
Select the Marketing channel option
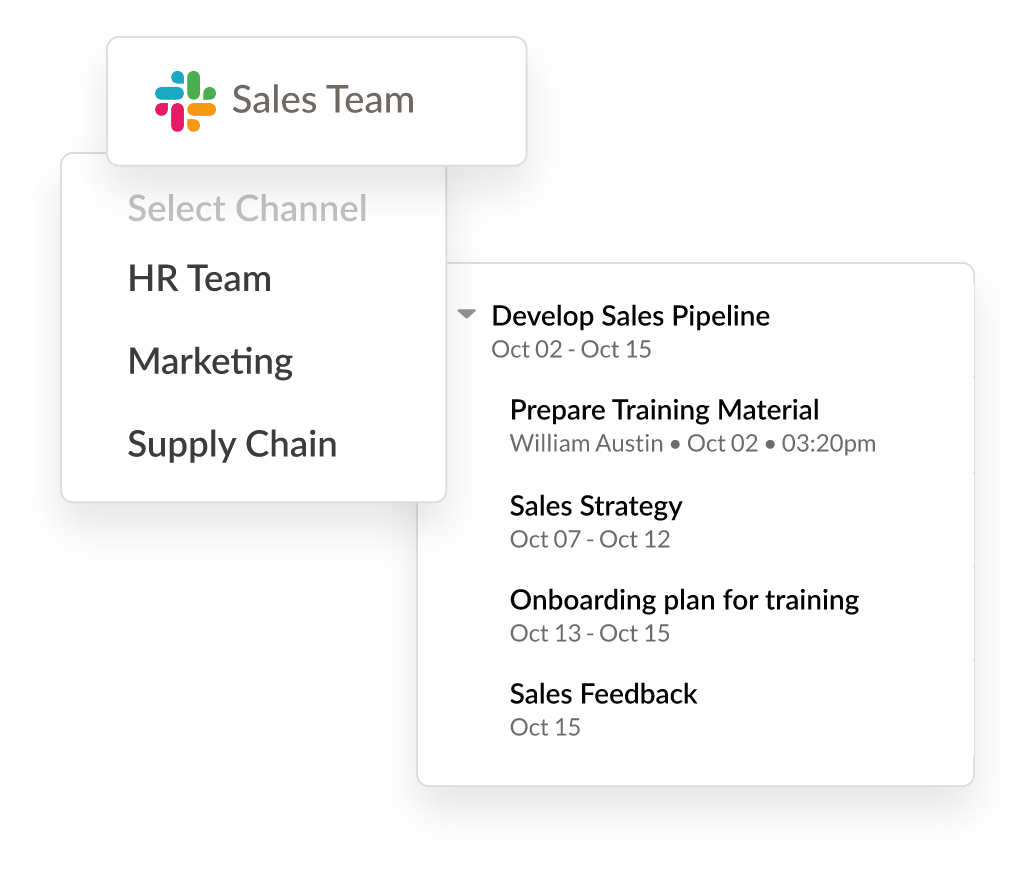[x=210, y=361]
